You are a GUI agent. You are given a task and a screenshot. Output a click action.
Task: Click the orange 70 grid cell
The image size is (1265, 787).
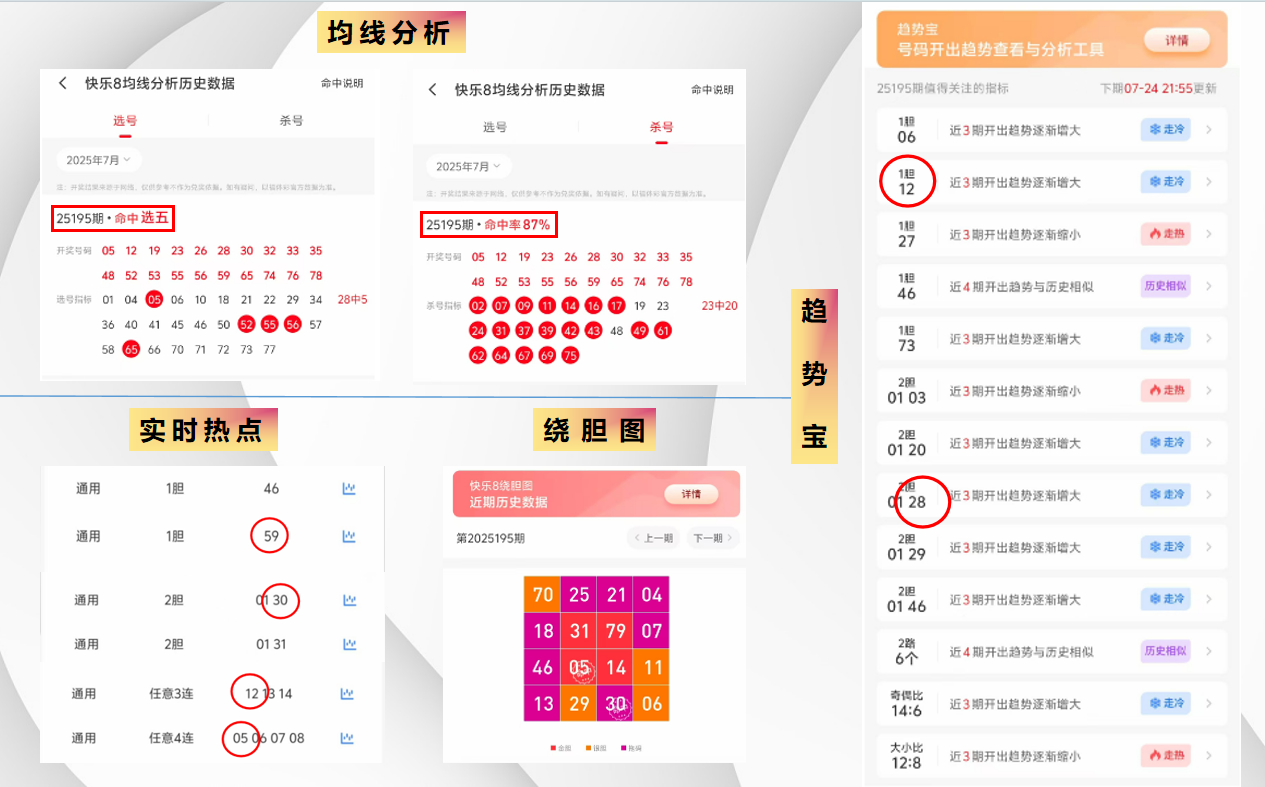(542, 595)
